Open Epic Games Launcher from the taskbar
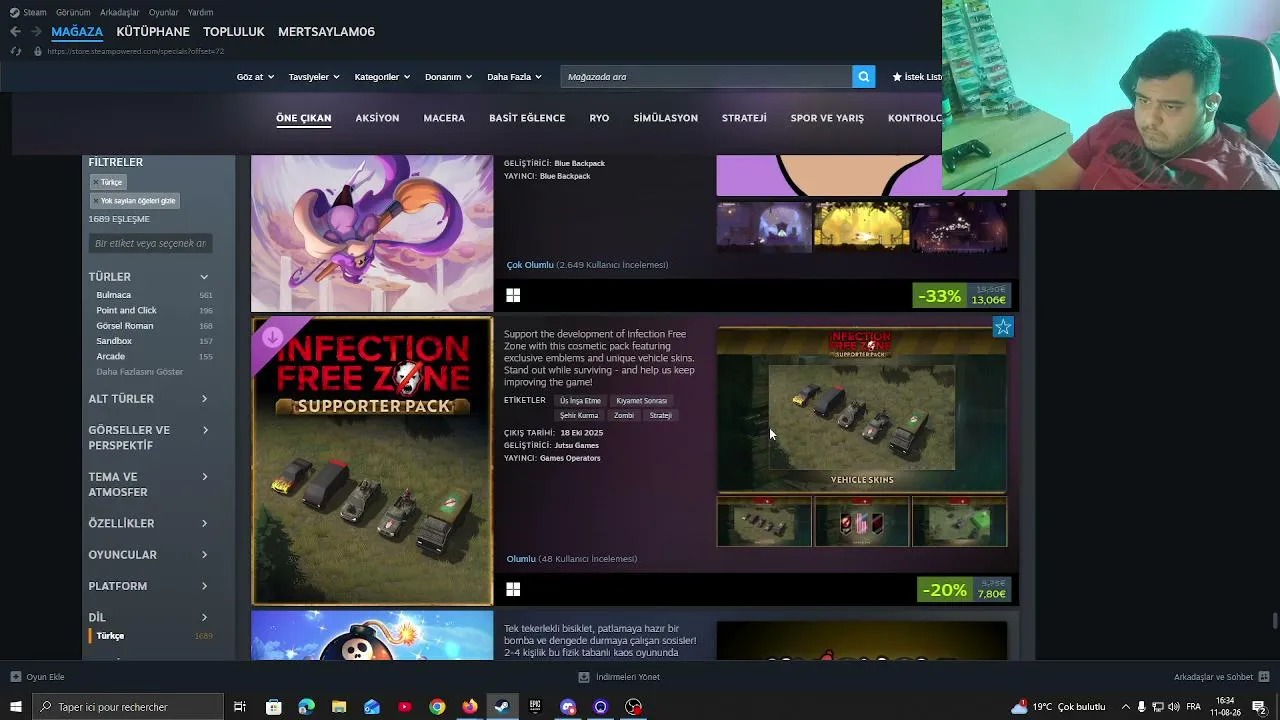Screen dimensions: 1280x720 click(535, 707)
